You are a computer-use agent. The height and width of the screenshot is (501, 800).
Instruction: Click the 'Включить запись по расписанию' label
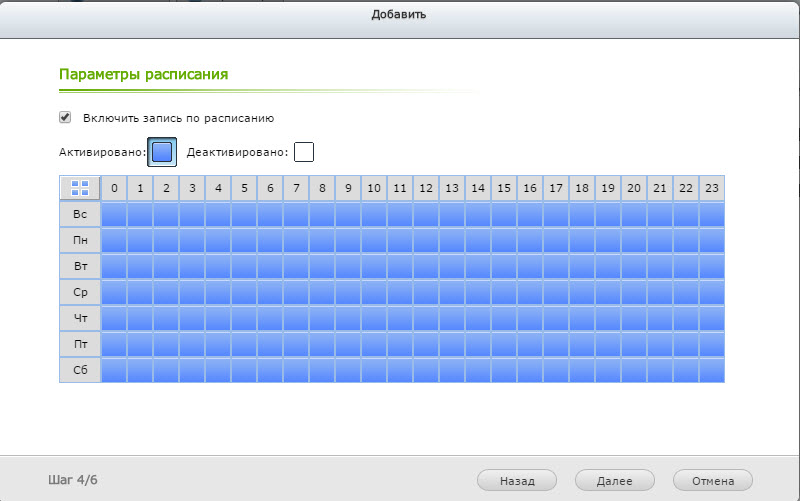tap(179, 118)
